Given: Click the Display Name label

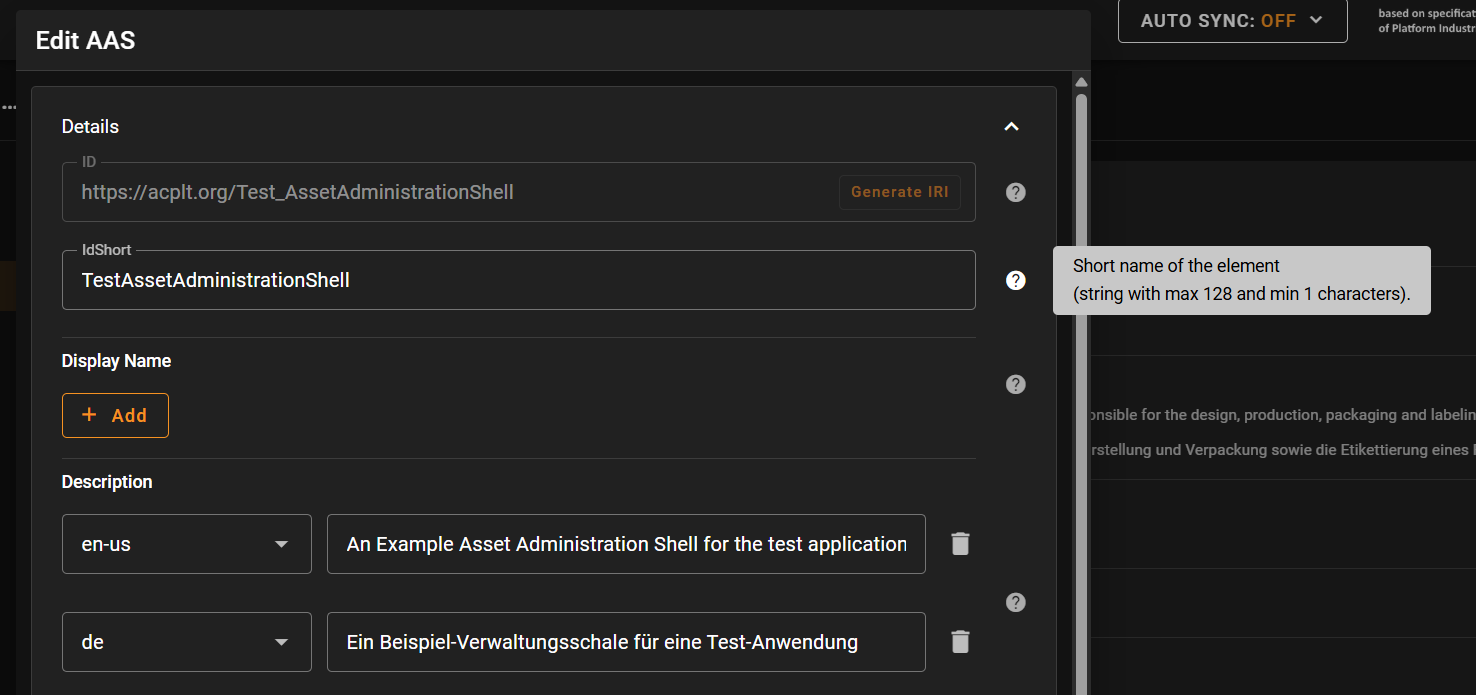Looking at the screenshot, I should [x=116, y=361].
